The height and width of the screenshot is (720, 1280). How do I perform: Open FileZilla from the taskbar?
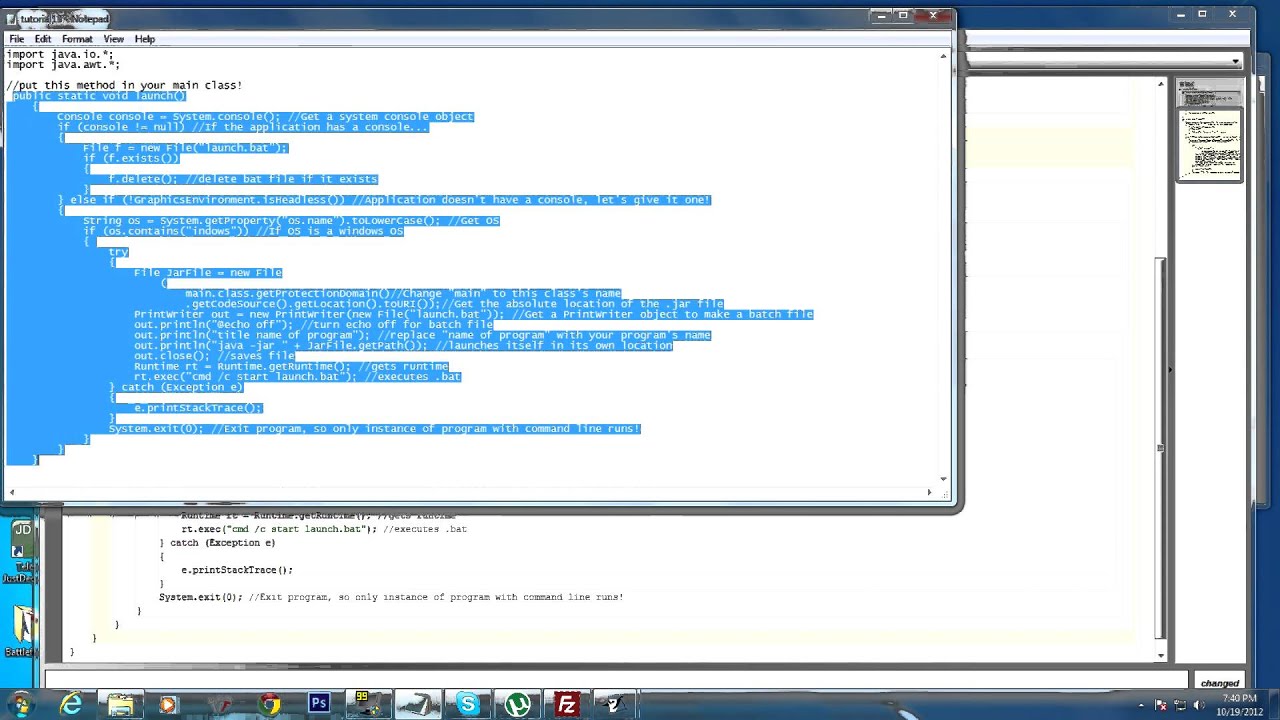point(566,705)
